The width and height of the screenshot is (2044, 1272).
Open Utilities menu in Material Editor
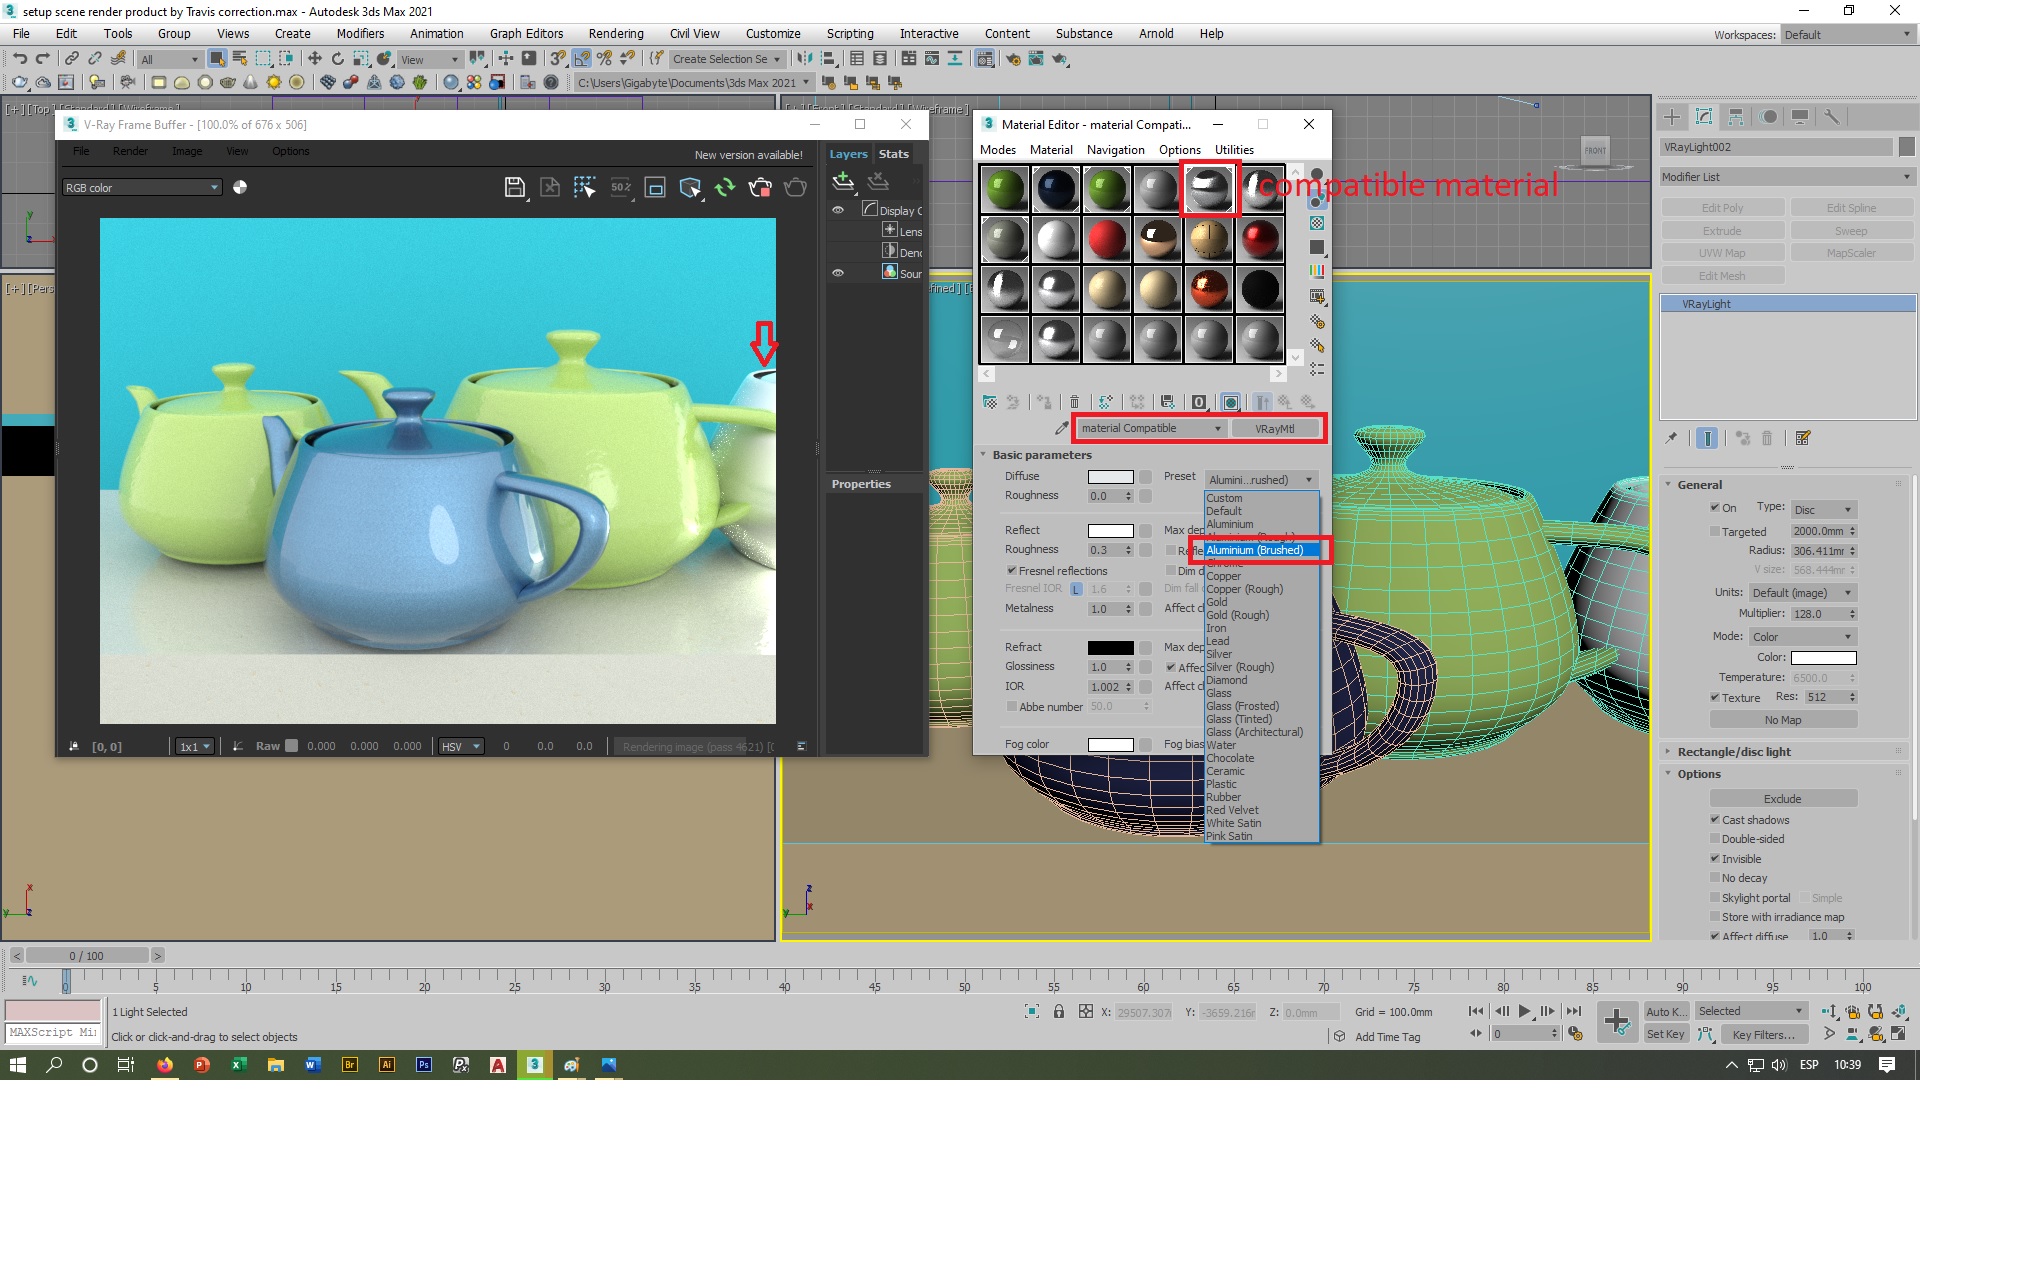1234,150
